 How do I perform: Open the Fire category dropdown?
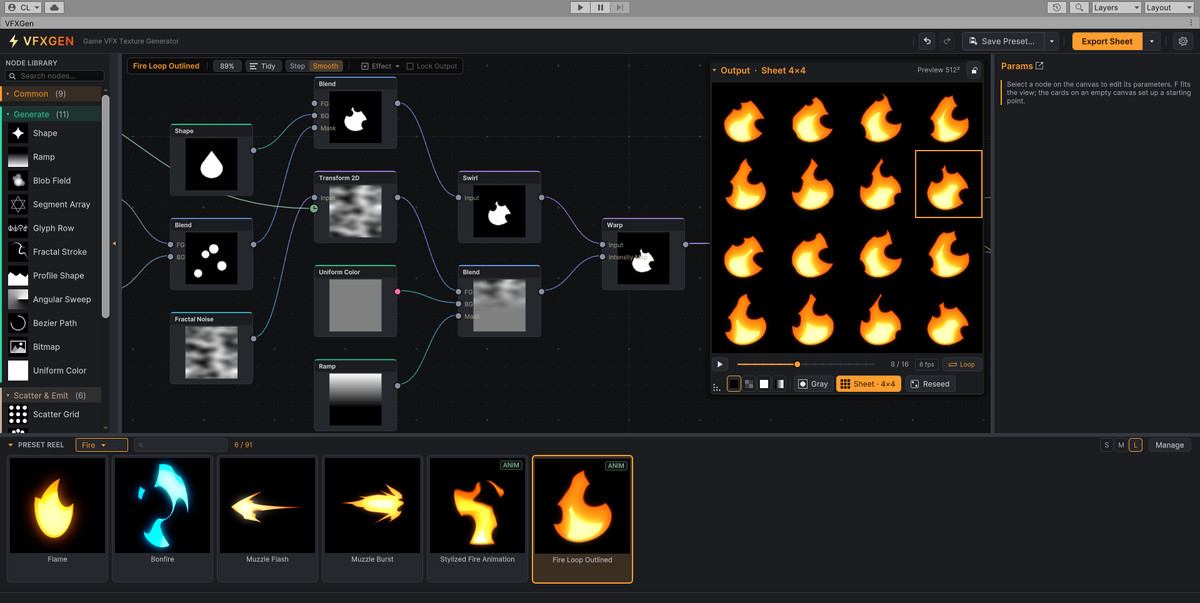pyautogui.click(x=102, y=445)
